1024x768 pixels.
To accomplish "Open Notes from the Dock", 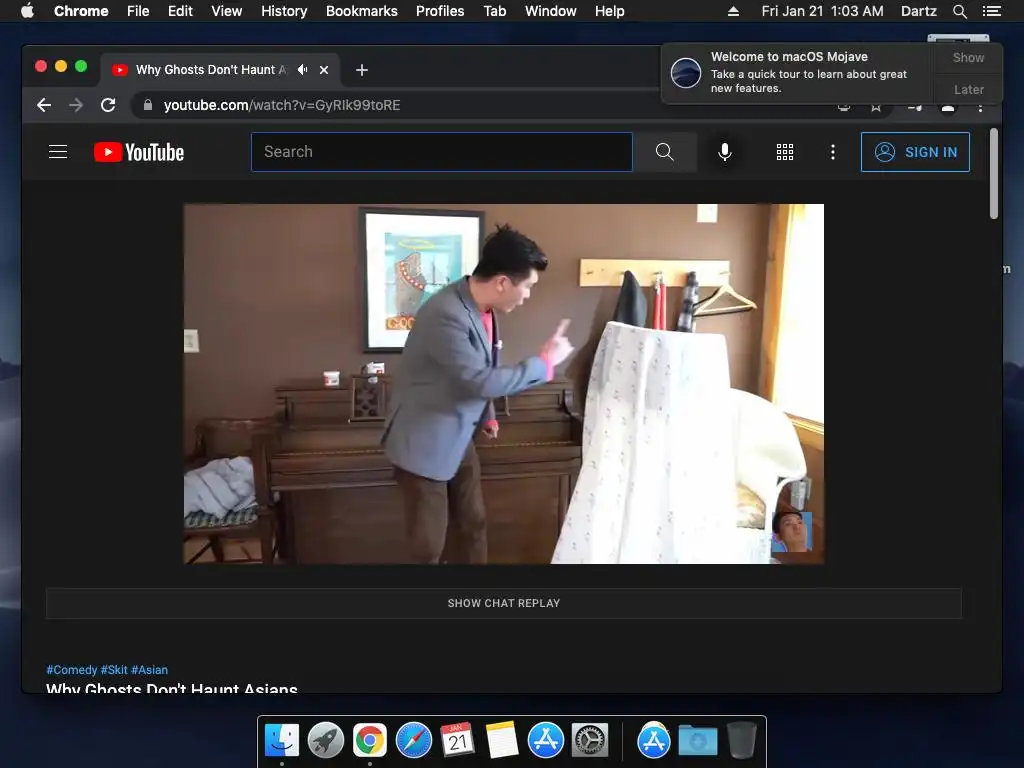I will [x=502, y=741].
